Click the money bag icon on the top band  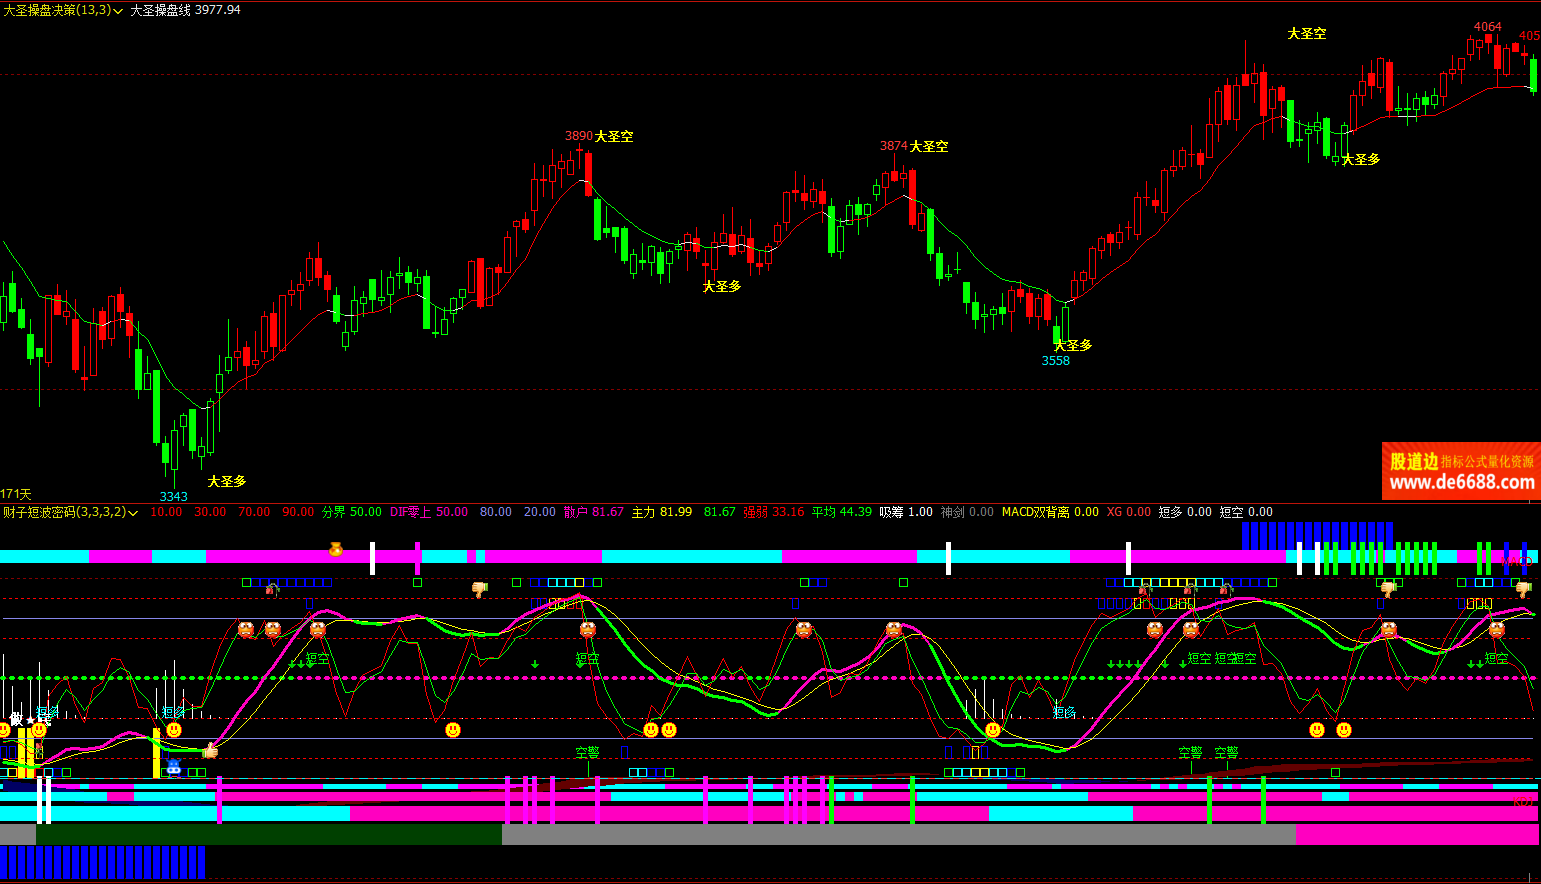tap(336, 549)
